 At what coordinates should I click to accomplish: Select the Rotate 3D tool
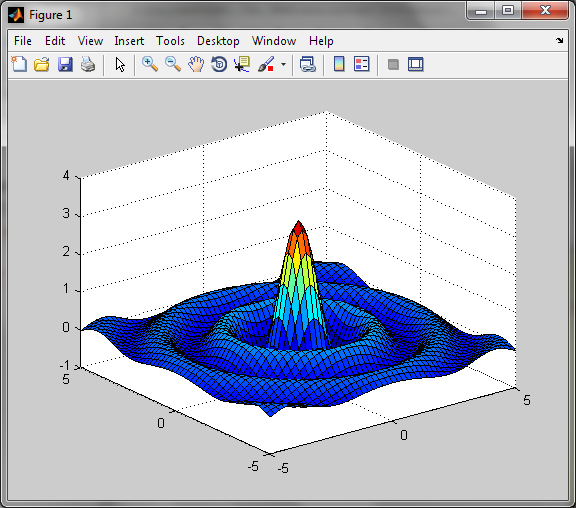coord(219,64)
